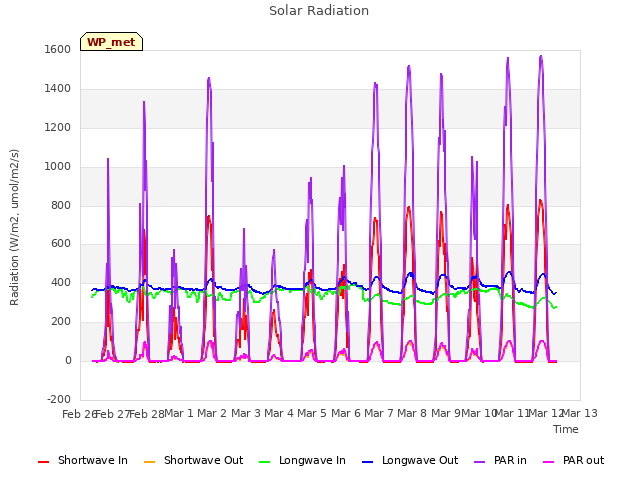Click the Mar 4 x-axis label
This screenshot has width=640, height=480.
pyautogui.click(x=279, y=413)
